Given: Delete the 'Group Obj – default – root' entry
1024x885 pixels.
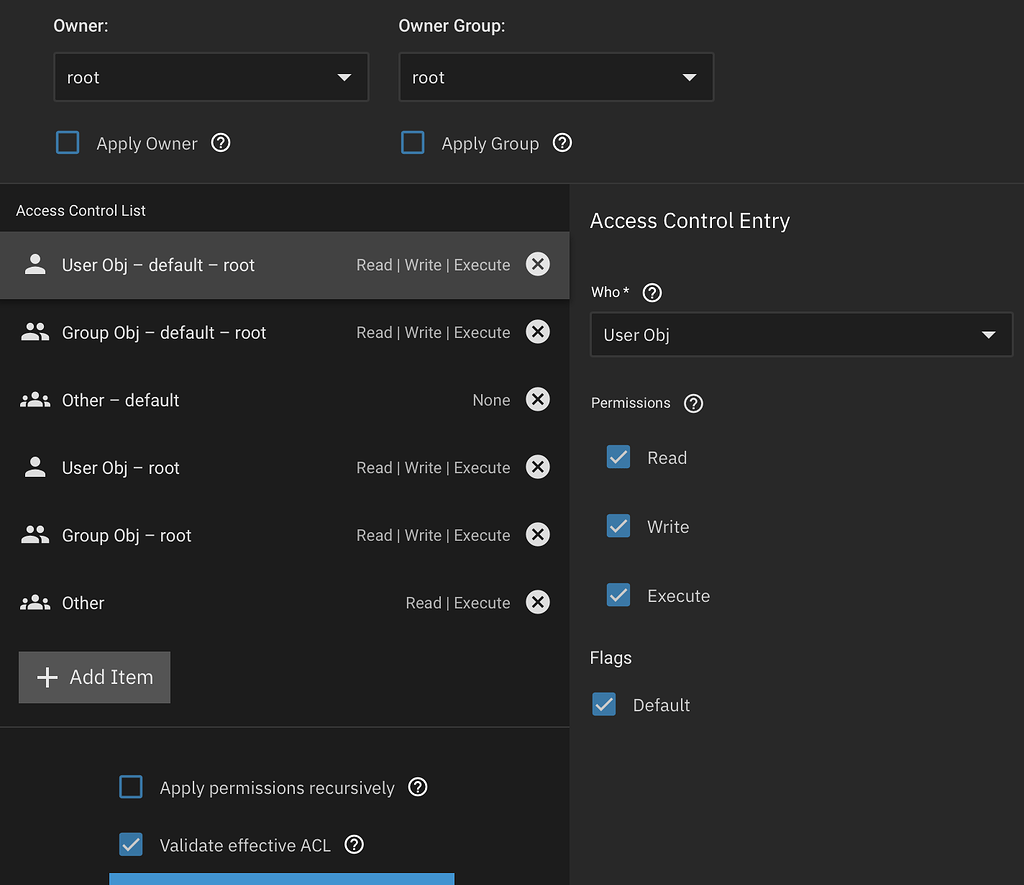Looking at the screenshot, I should coord(538,332).
